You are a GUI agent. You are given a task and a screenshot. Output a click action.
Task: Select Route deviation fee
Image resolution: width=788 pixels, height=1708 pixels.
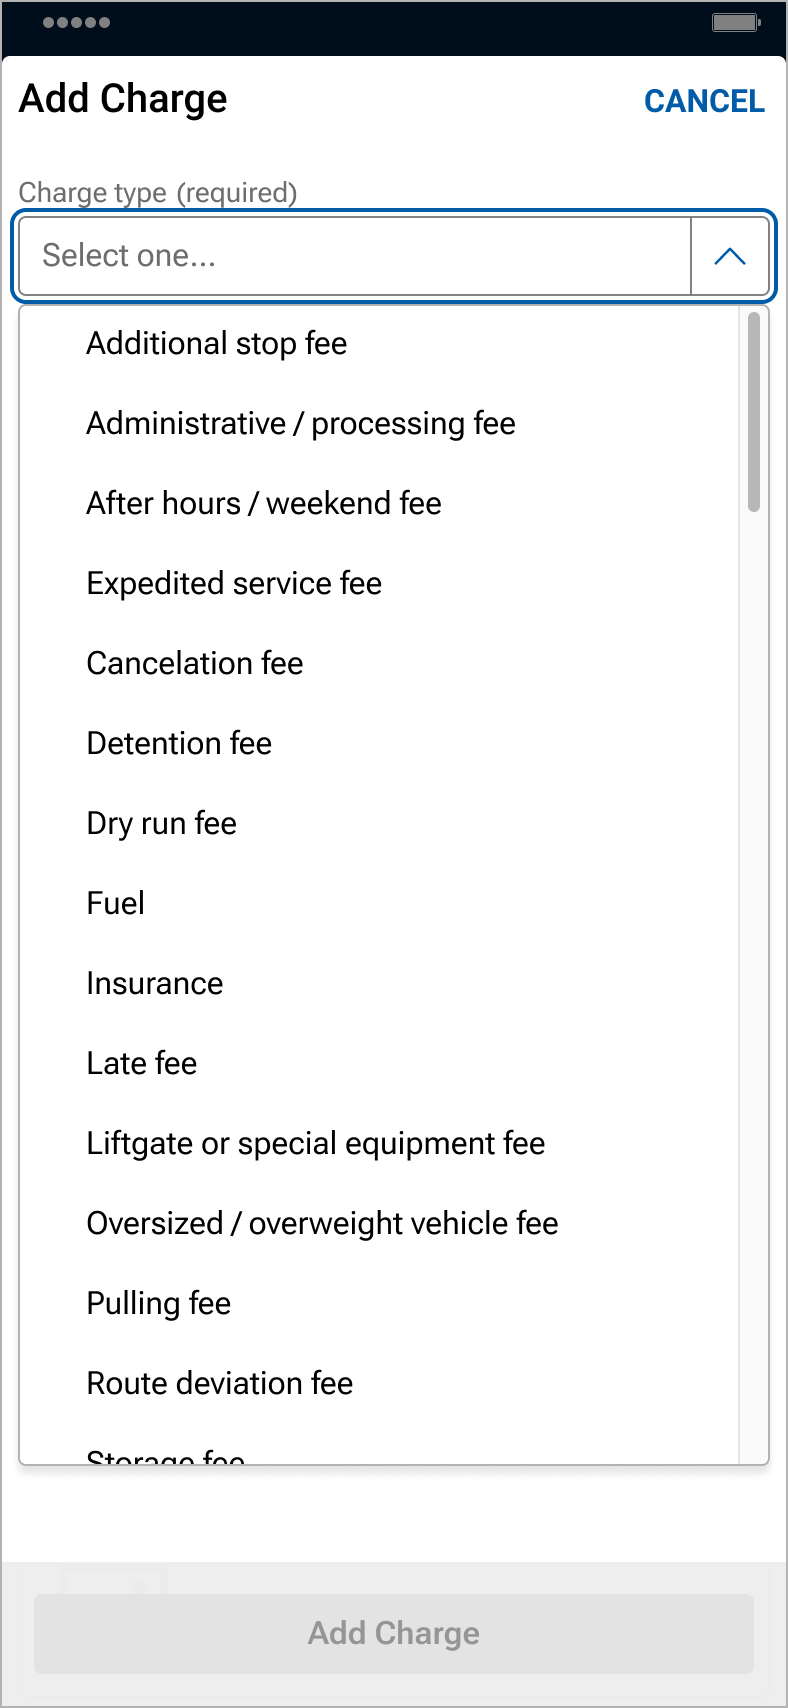220,1384
